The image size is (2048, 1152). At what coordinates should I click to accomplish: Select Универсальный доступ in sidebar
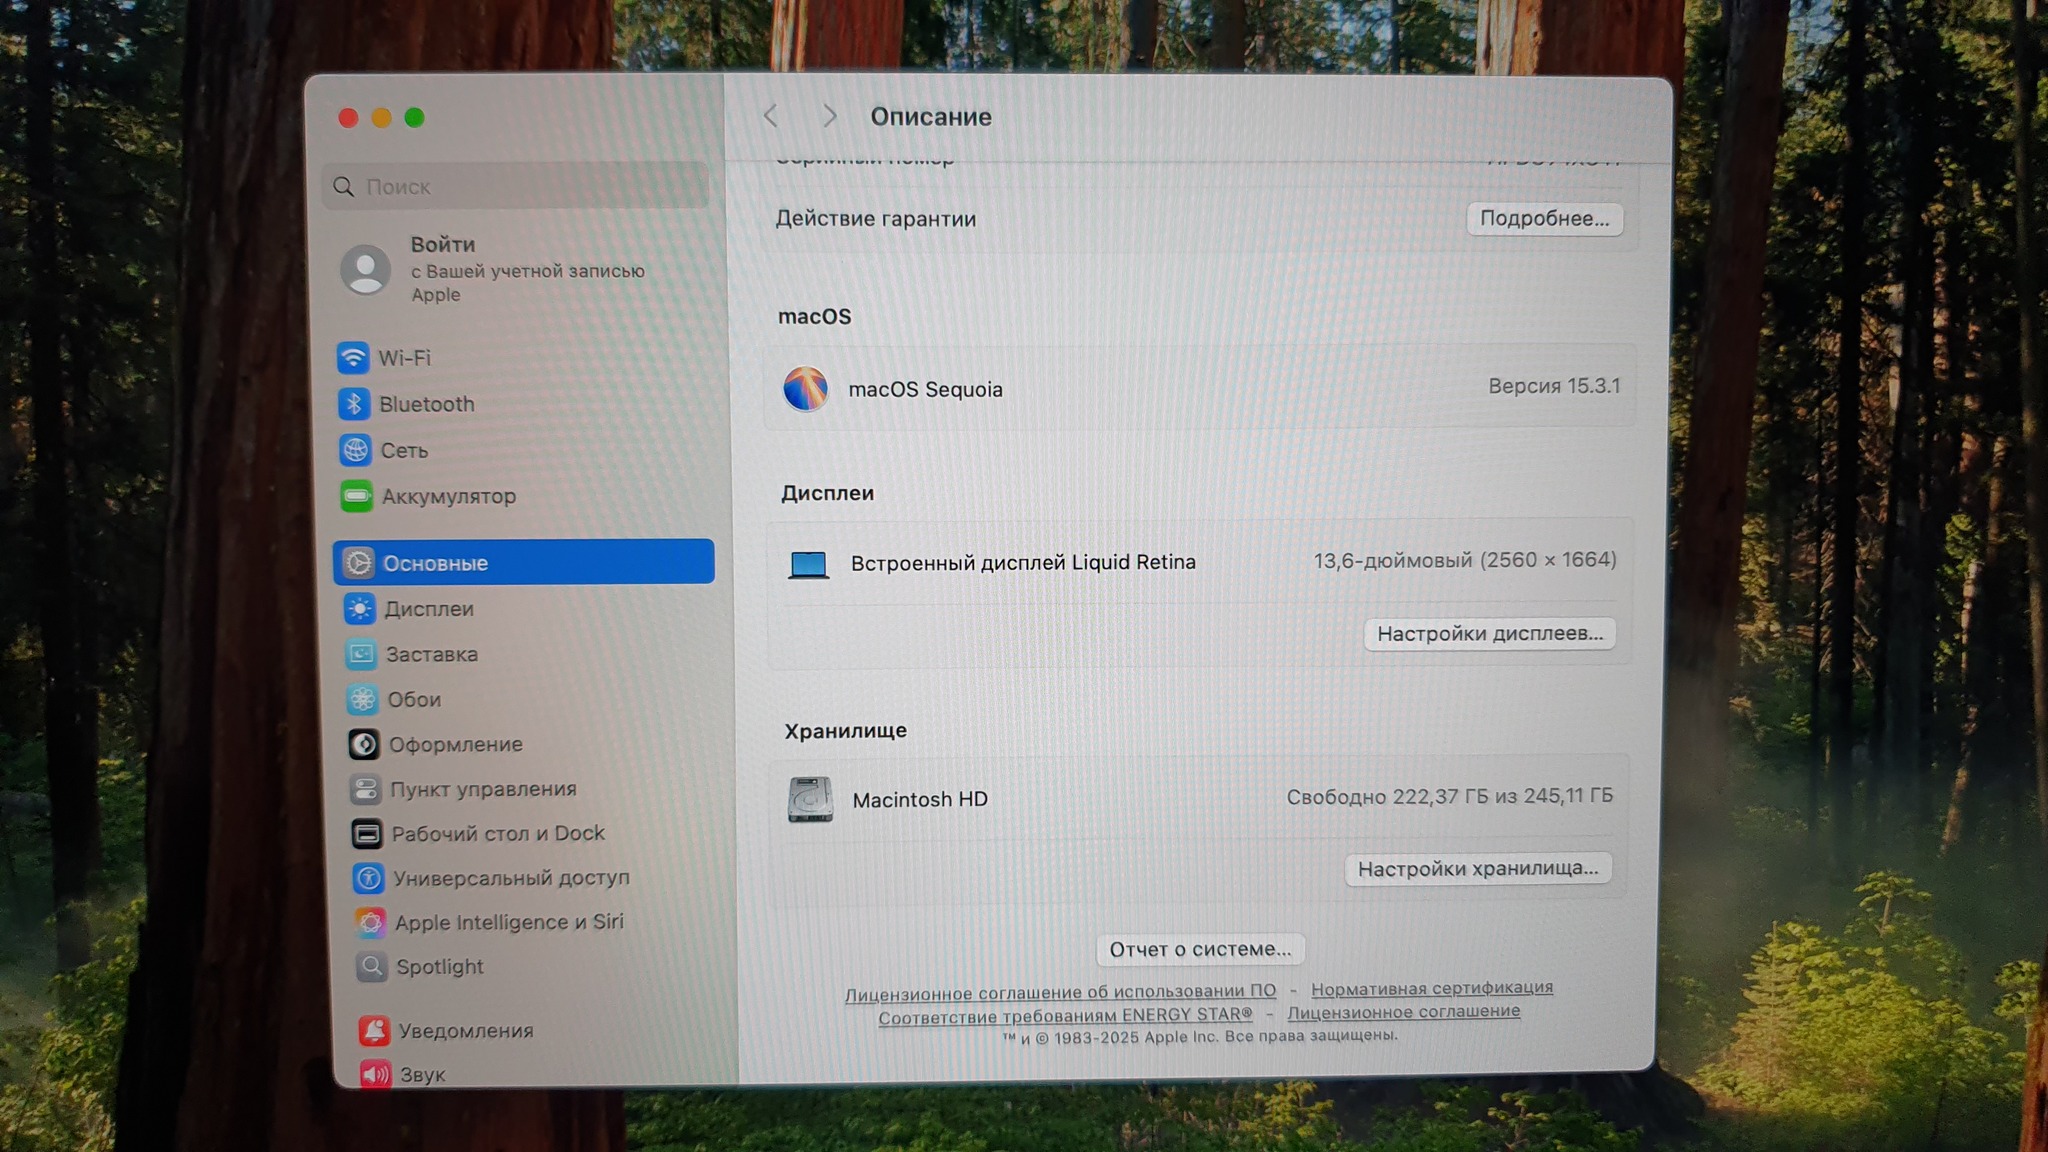pyautogui.click(x=511, y=878)
